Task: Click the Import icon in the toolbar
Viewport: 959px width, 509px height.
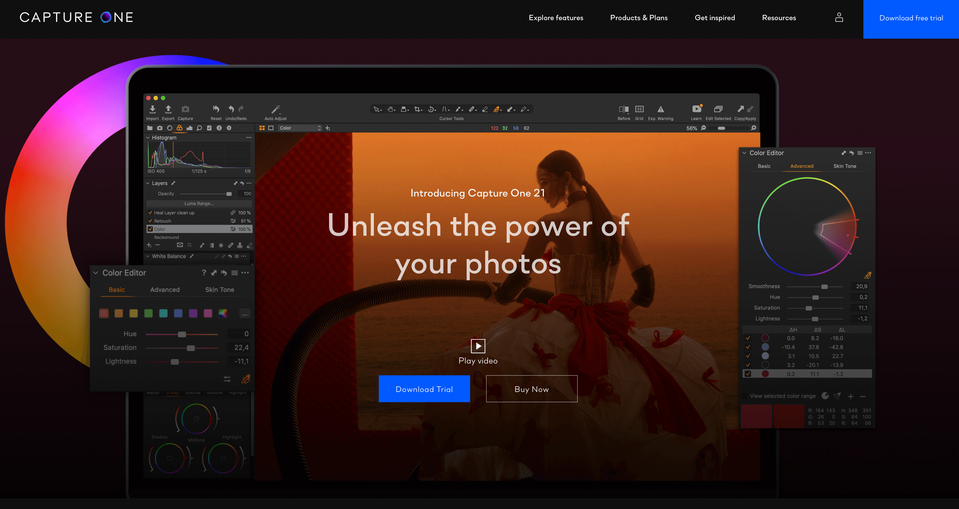Action: coord(152,110)
